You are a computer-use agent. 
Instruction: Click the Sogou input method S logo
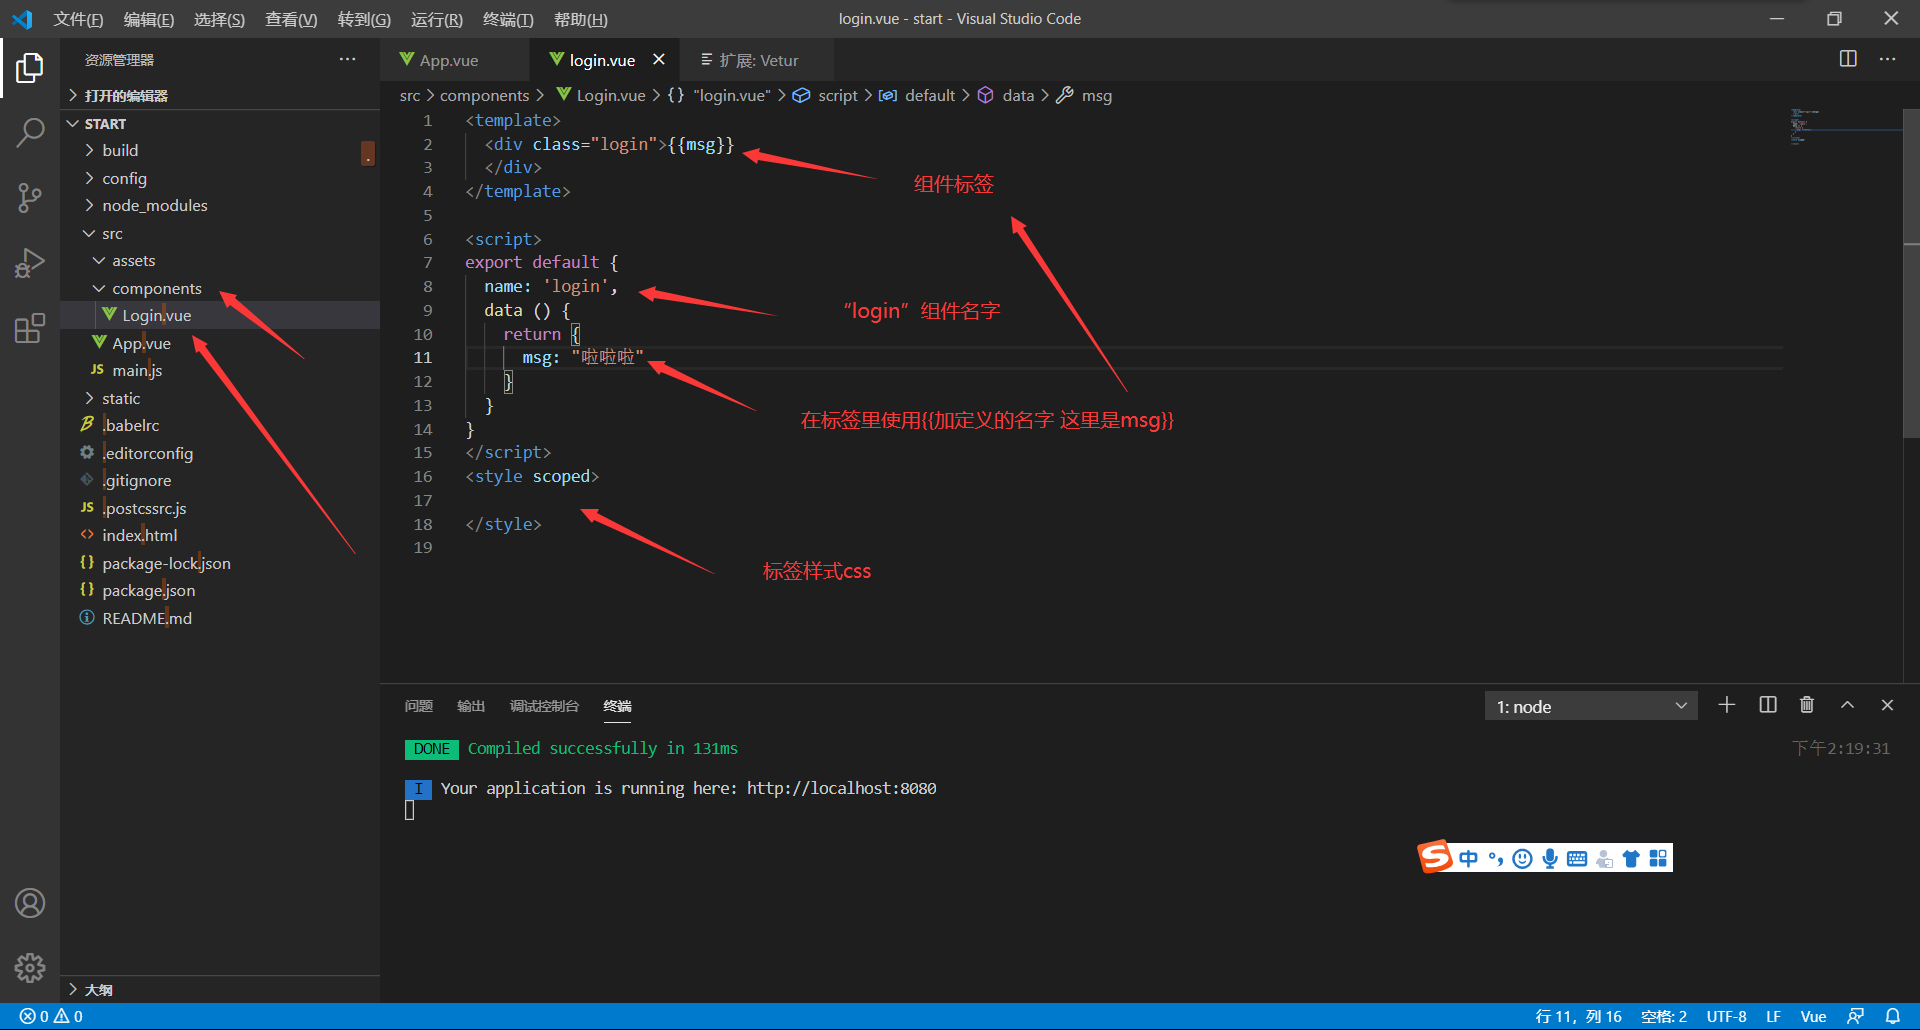point(1435,857)
